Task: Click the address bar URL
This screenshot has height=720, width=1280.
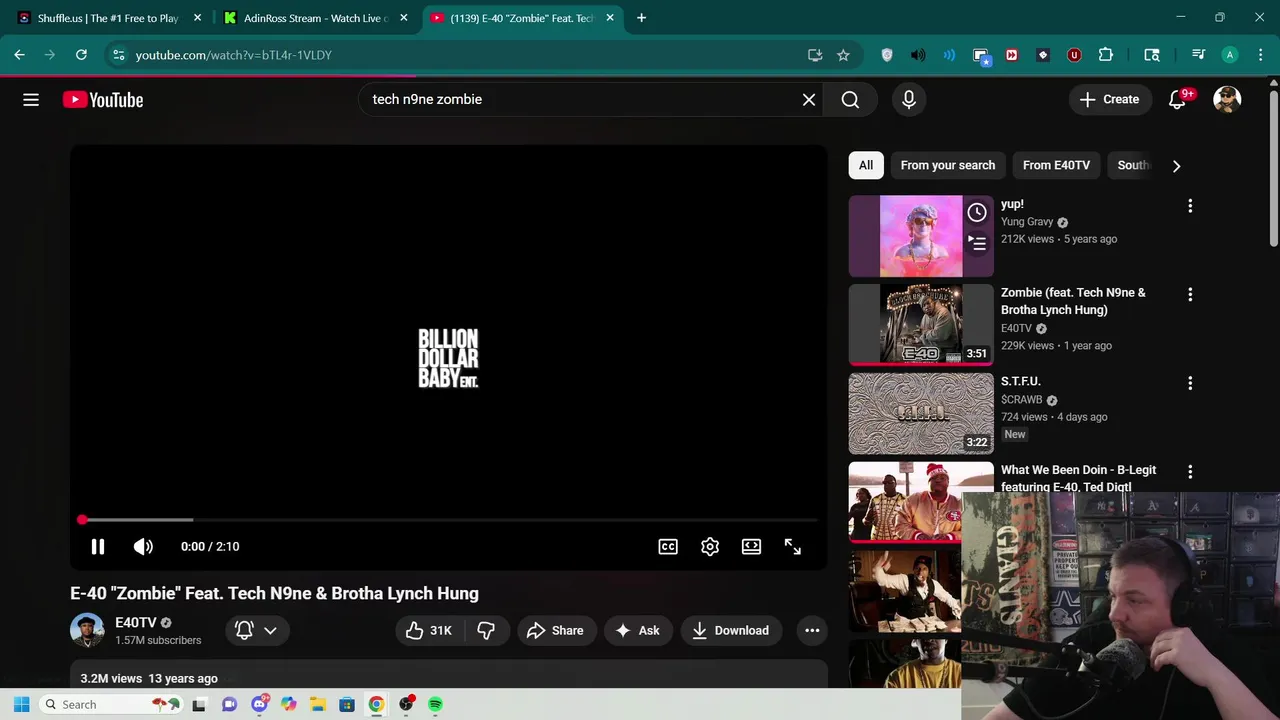Action: point(234,55)
